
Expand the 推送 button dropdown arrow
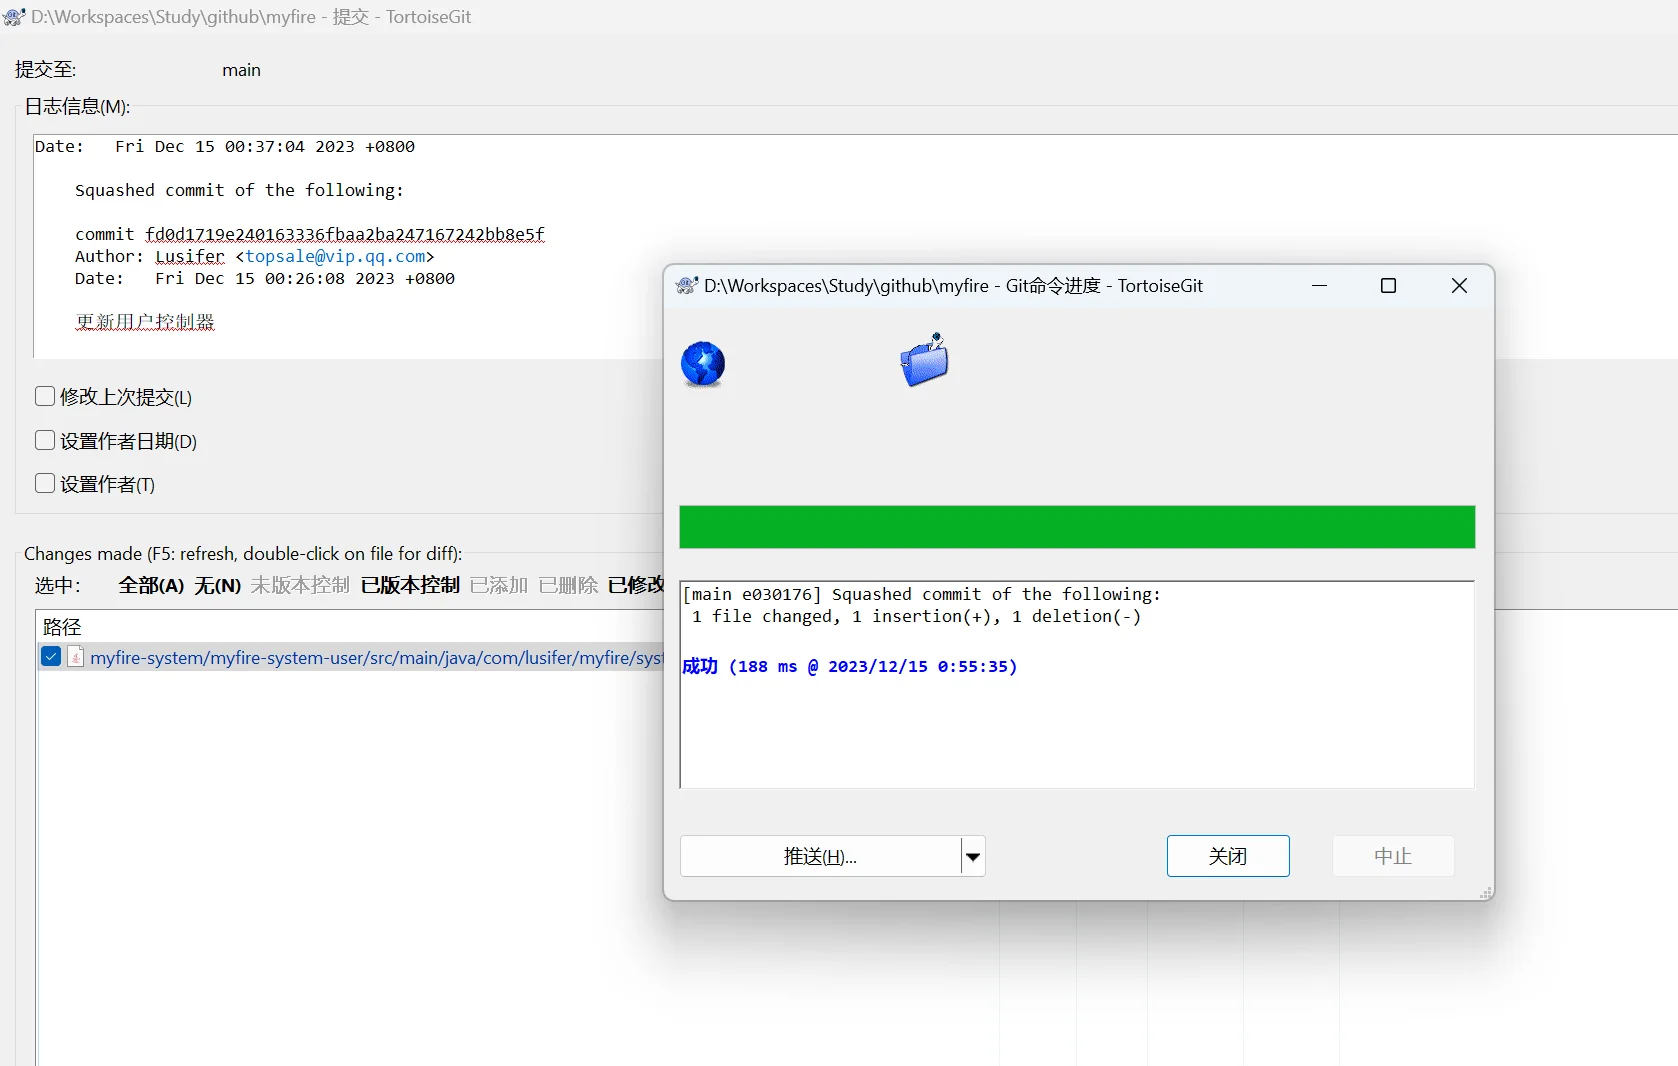(973, 857)
